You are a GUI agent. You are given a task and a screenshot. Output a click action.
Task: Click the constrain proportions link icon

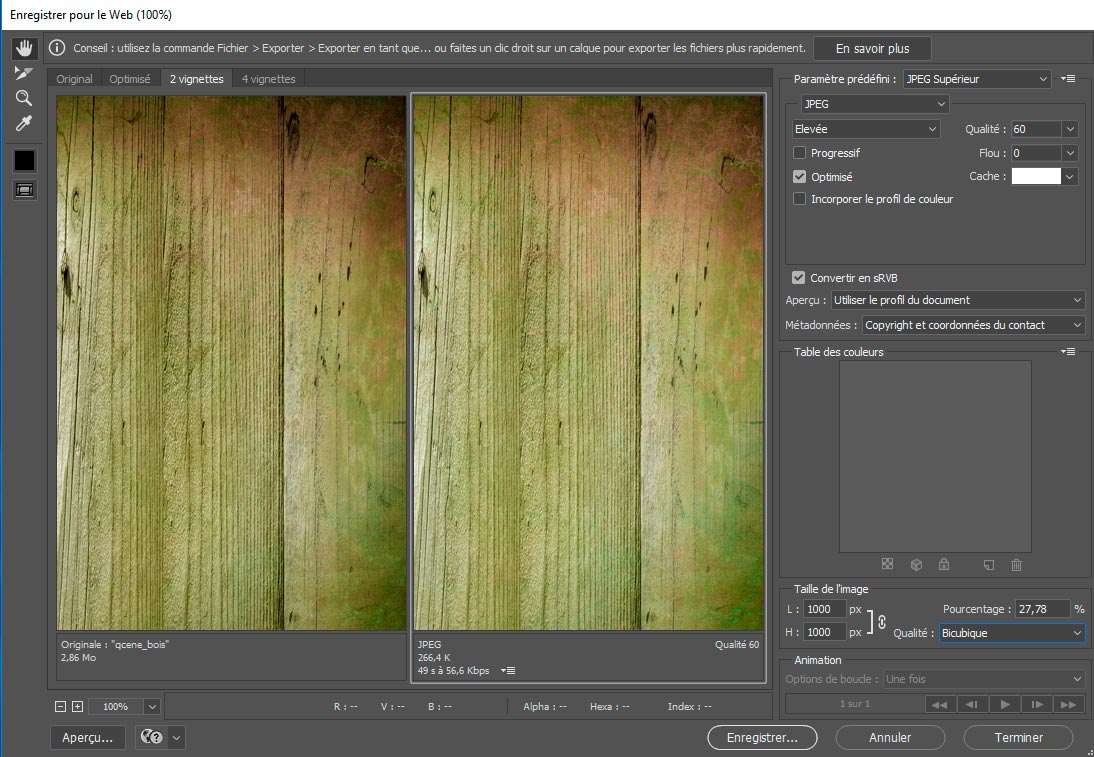pyautogui.click(x=881, y=621)
